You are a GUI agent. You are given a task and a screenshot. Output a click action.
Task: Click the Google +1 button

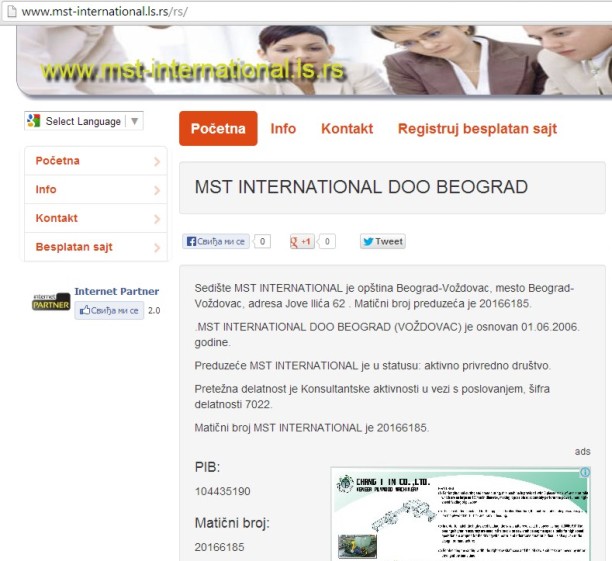click(x=302, y=242)
